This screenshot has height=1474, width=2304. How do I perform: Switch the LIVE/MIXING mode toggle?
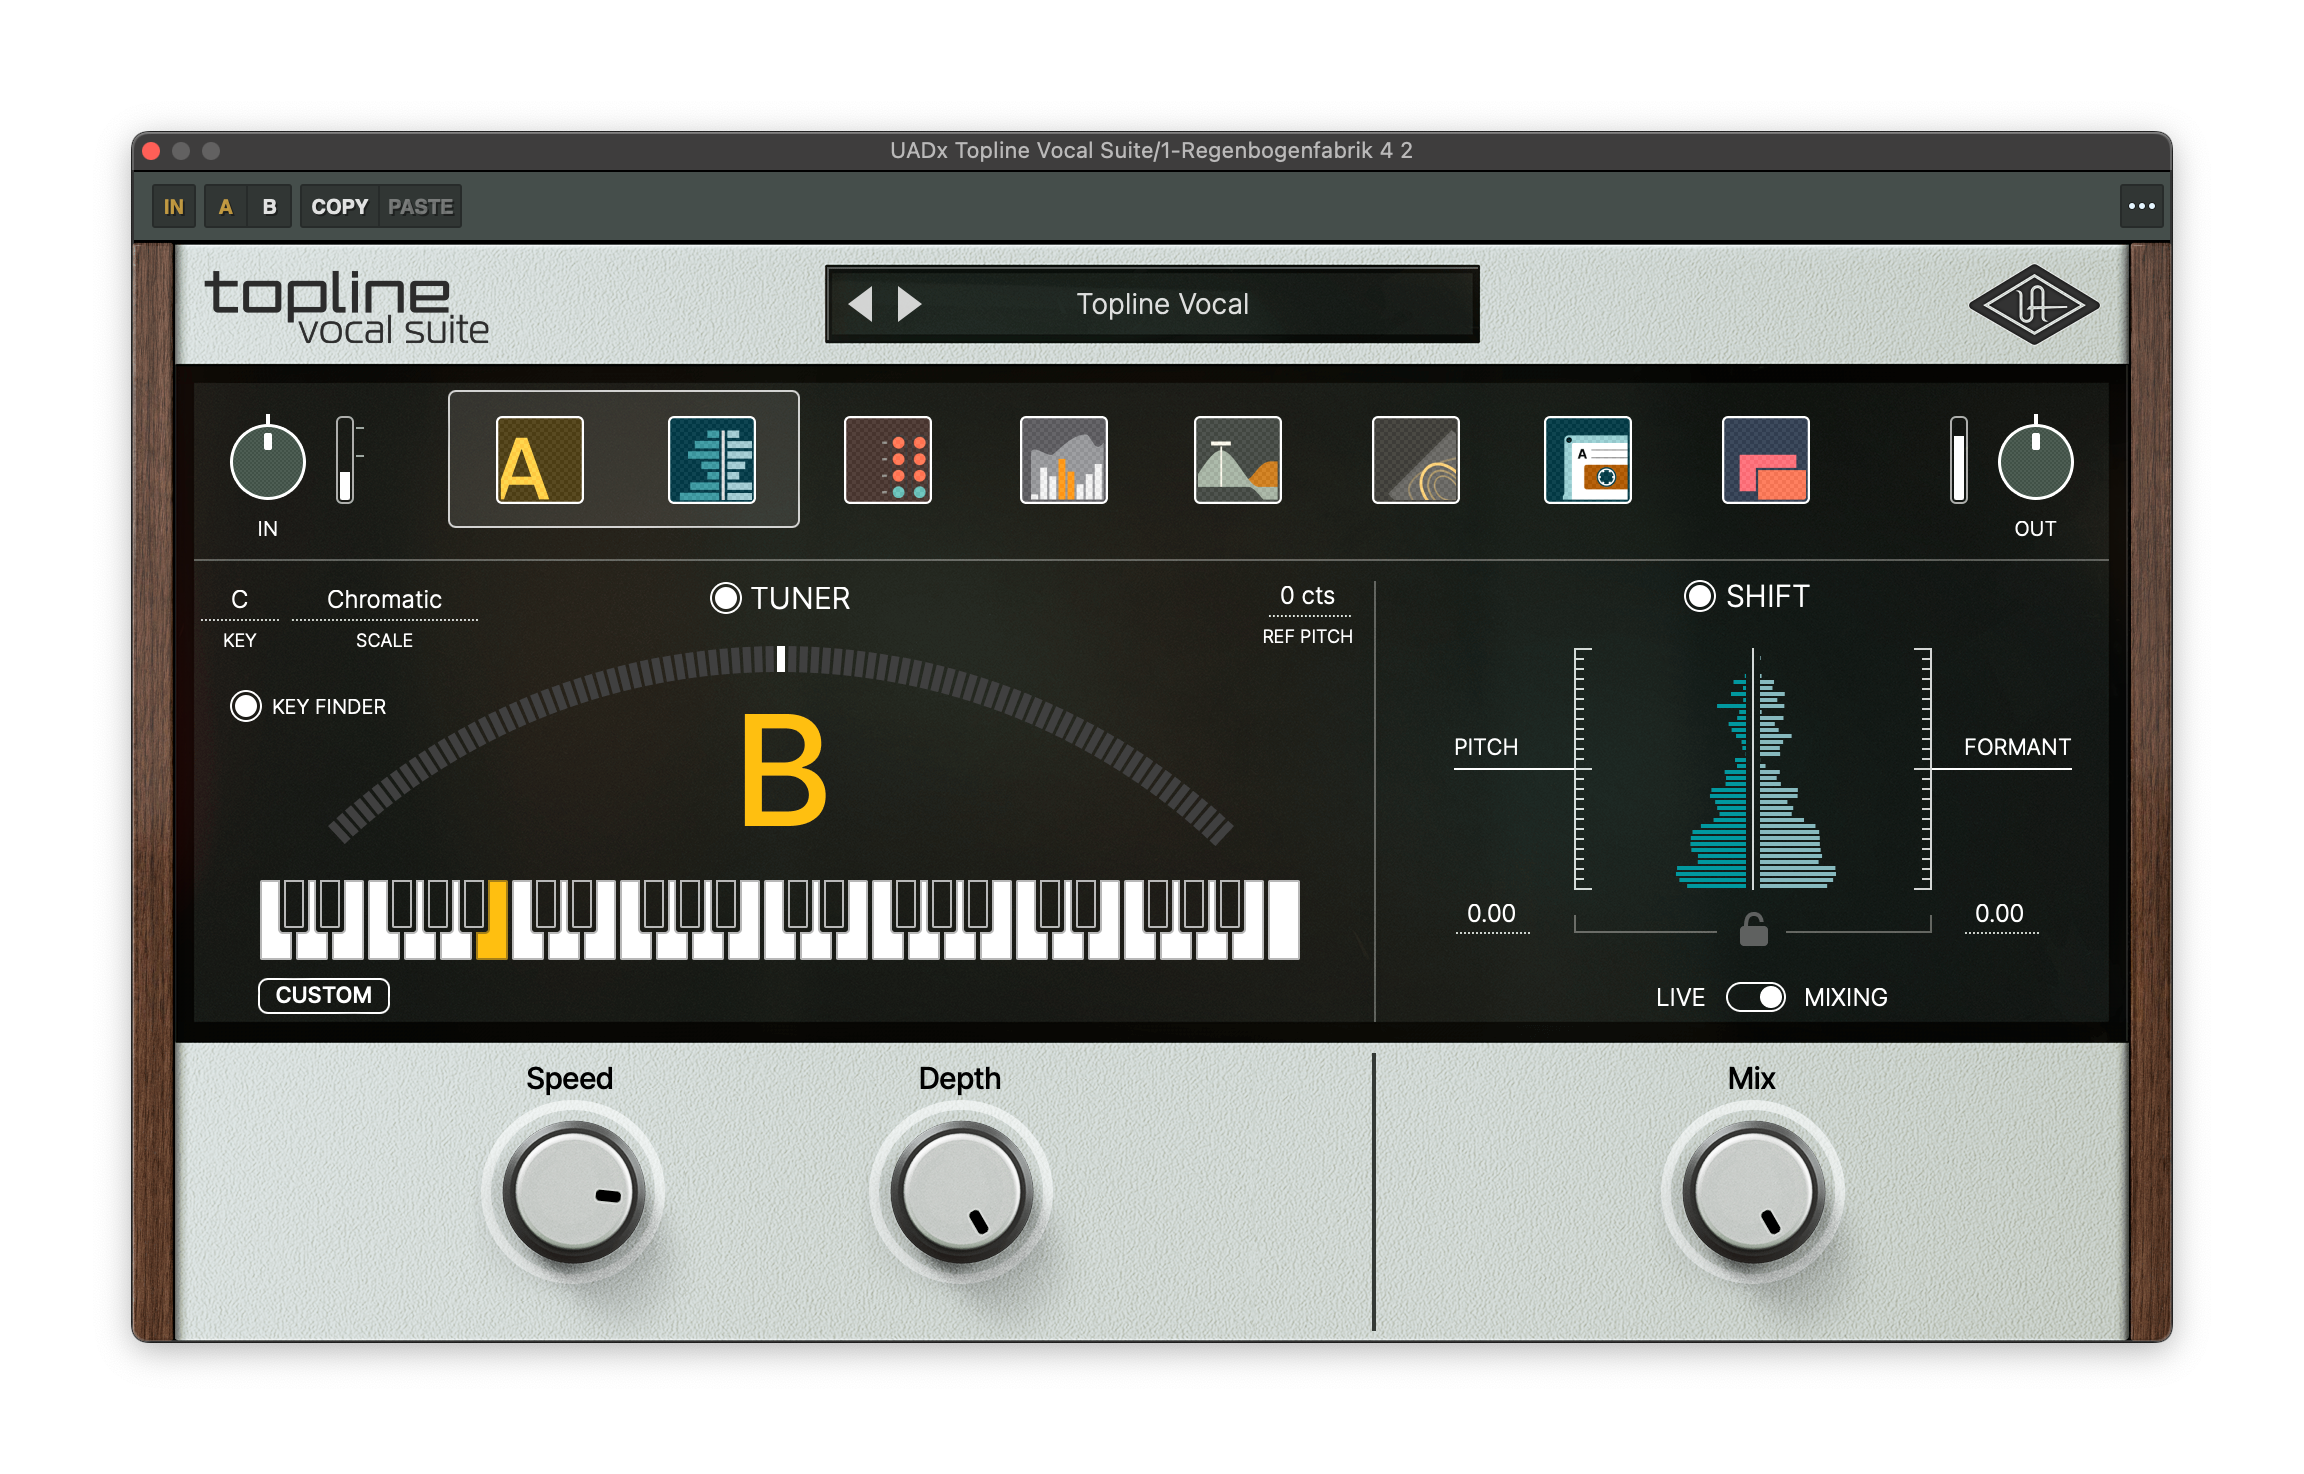[1755, 997]
